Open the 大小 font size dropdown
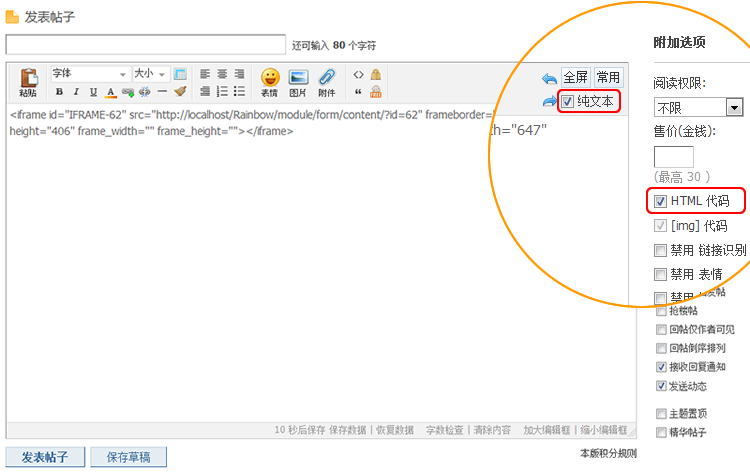The height and width of the screenshot is (472, 750). 151,74
